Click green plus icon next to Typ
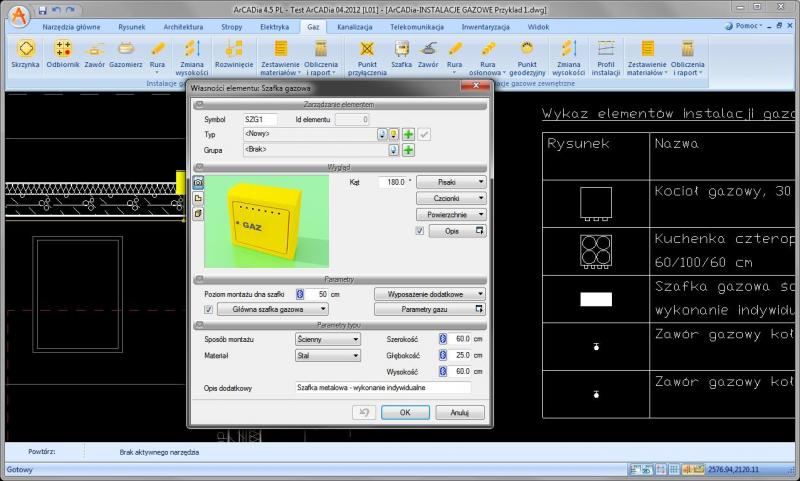The height and width of the screenshot is (481, 800). coord(409,133)
